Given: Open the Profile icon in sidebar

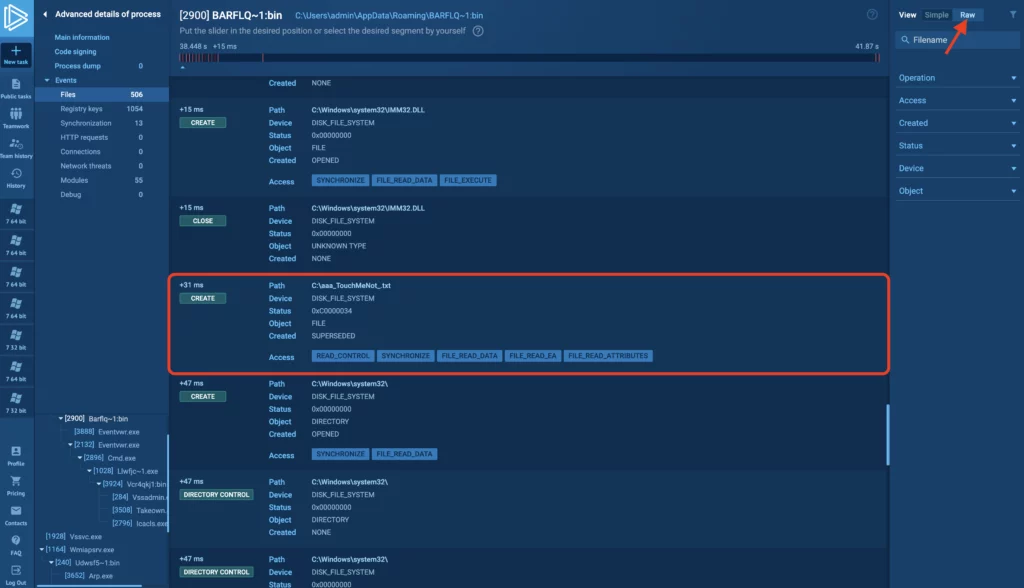Looking at the screenshot, I should point(16,452).
